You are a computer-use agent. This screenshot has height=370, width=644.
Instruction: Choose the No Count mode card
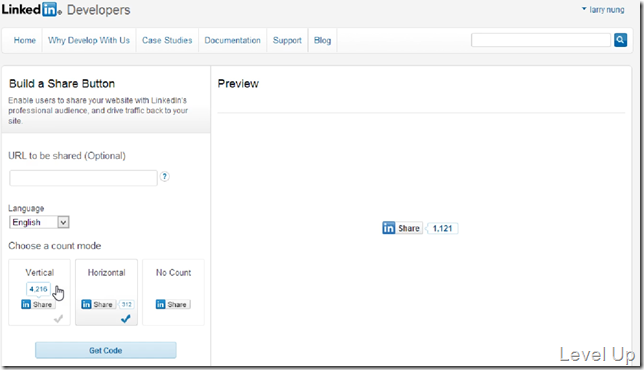173,292
